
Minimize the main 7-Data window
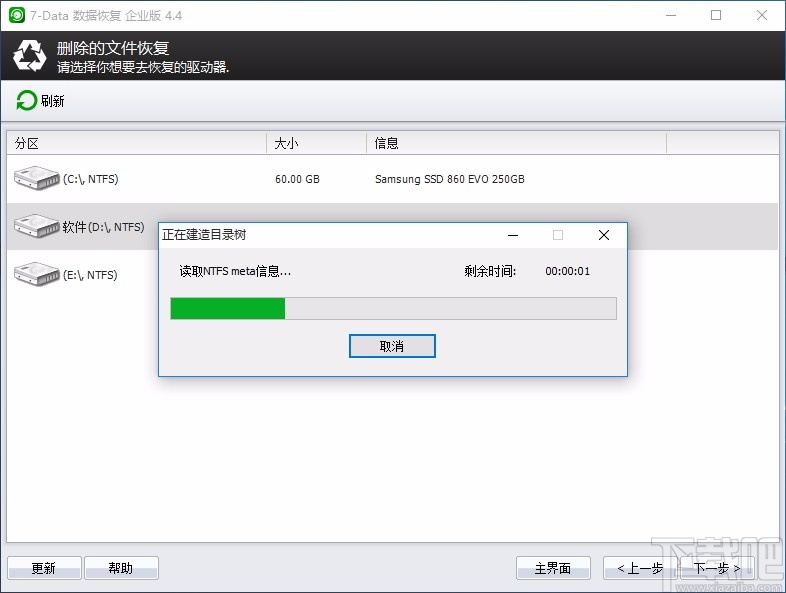coord(671,15)
